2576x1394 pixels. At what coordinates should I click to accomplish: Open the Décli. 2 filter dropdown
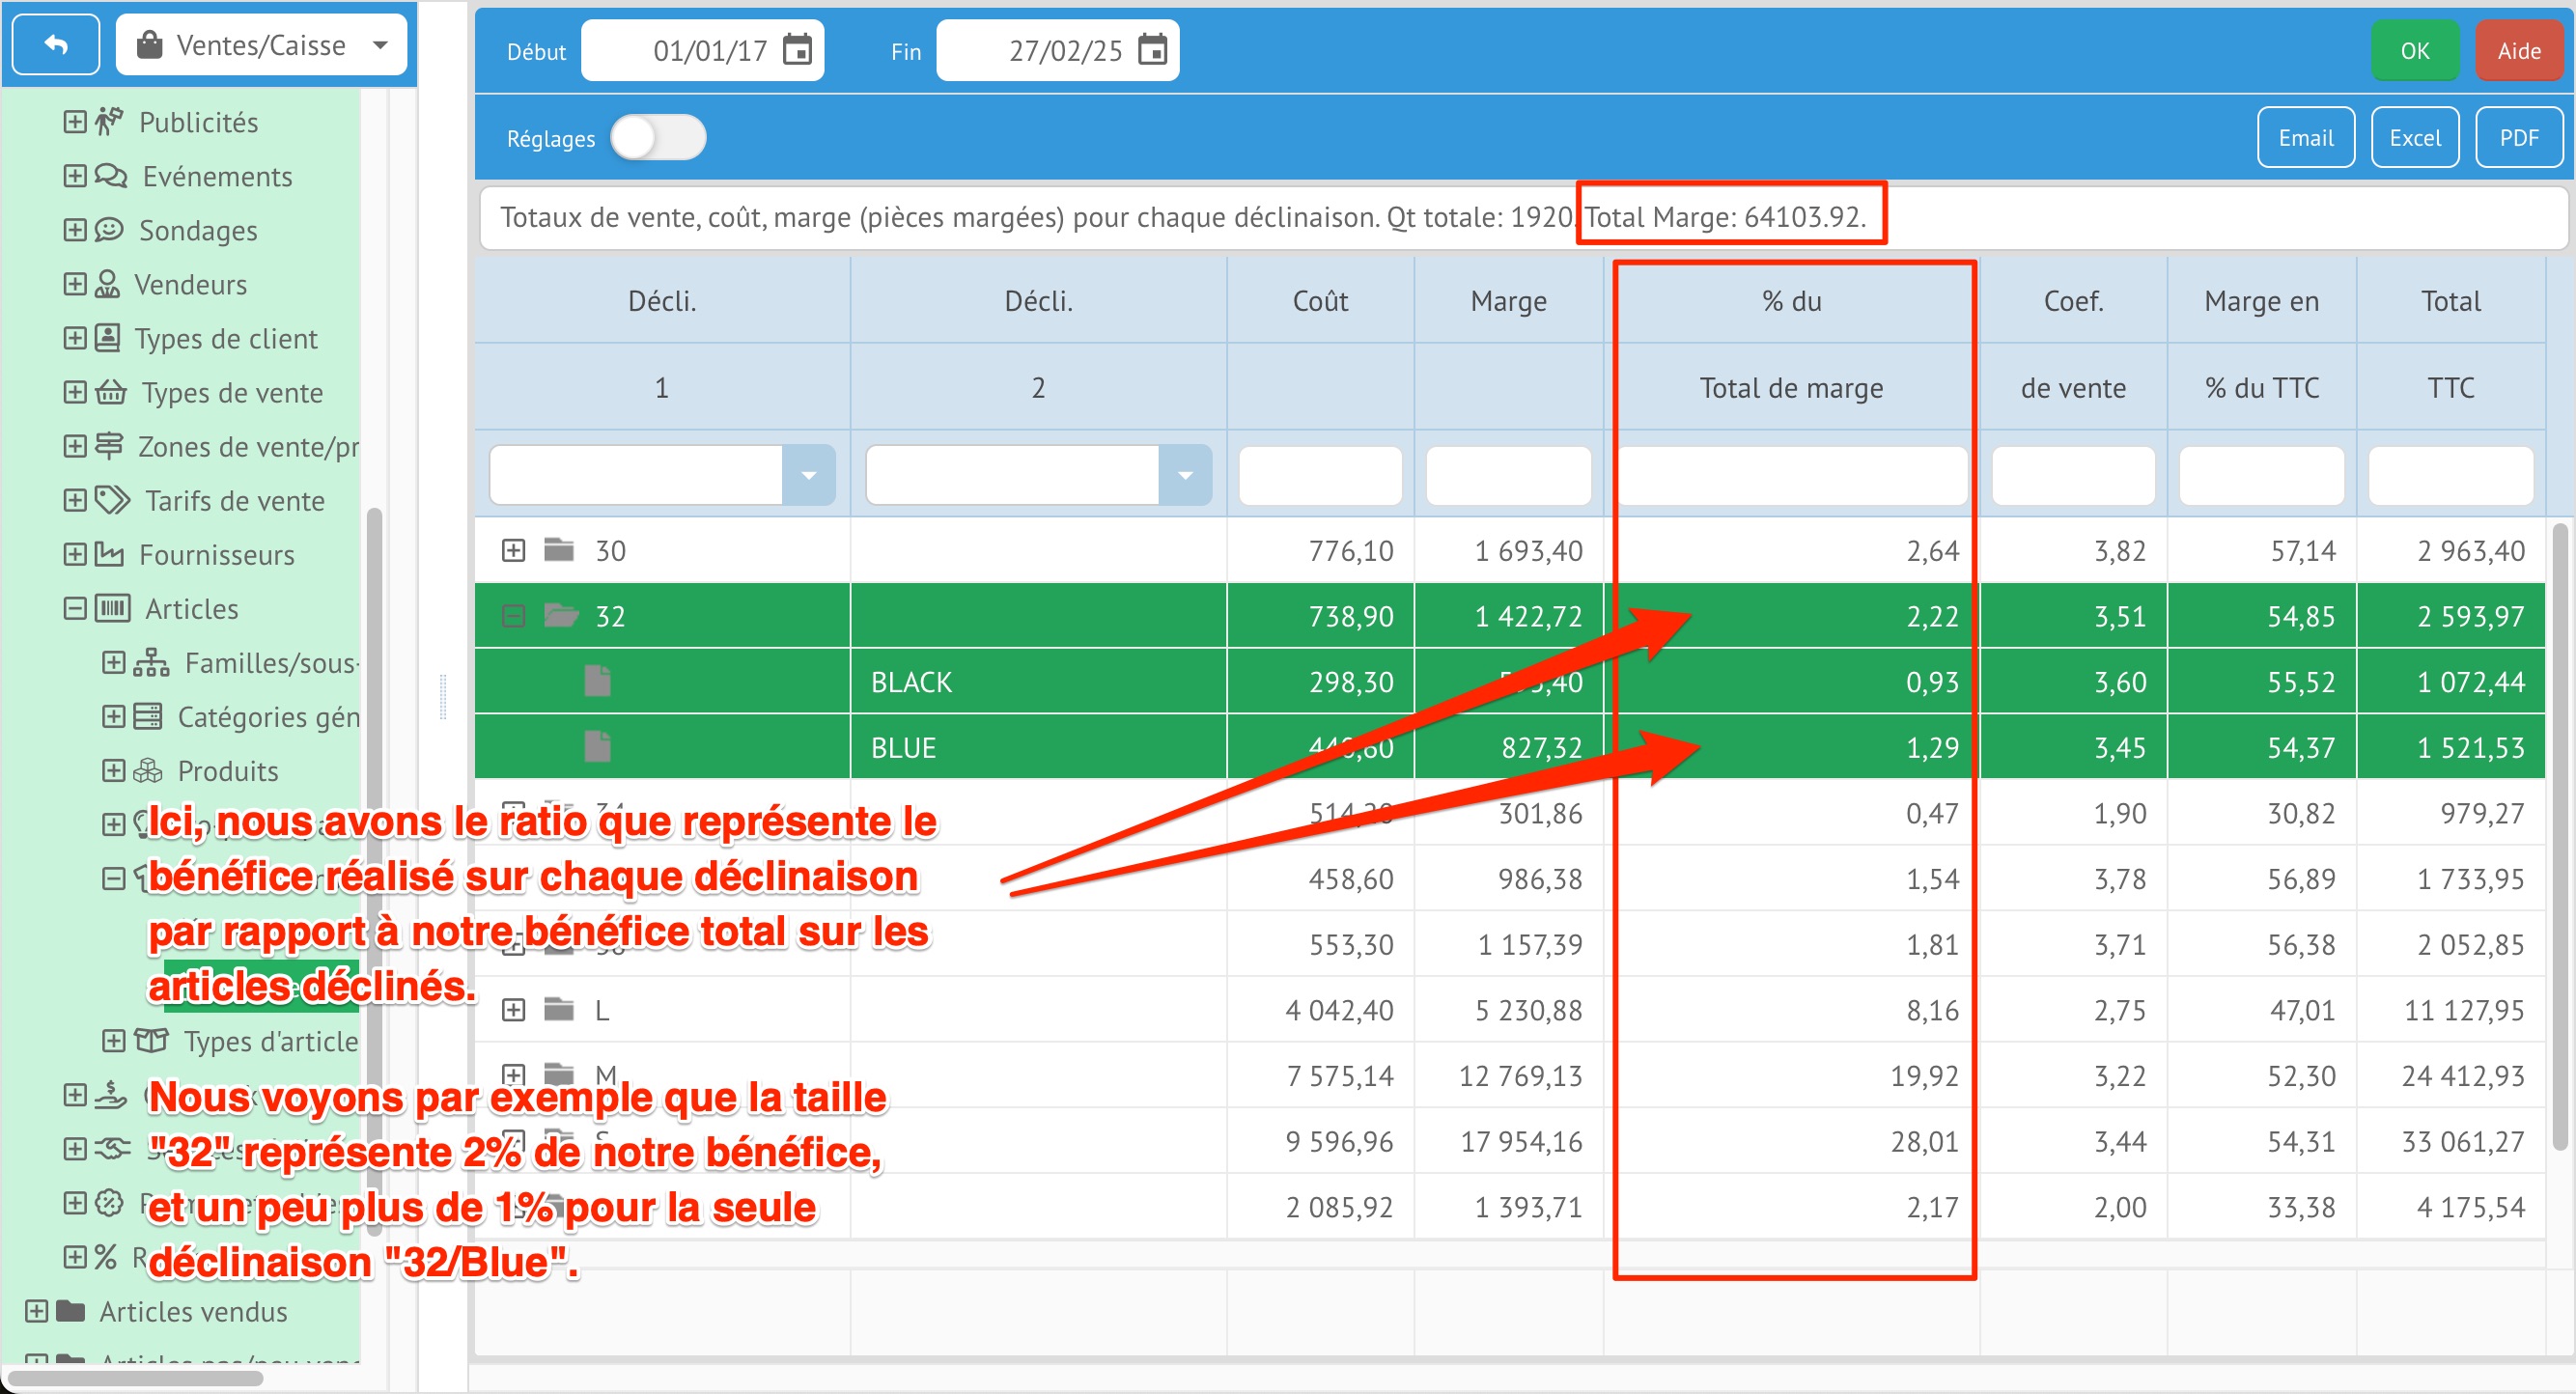tap(1185, 476)
